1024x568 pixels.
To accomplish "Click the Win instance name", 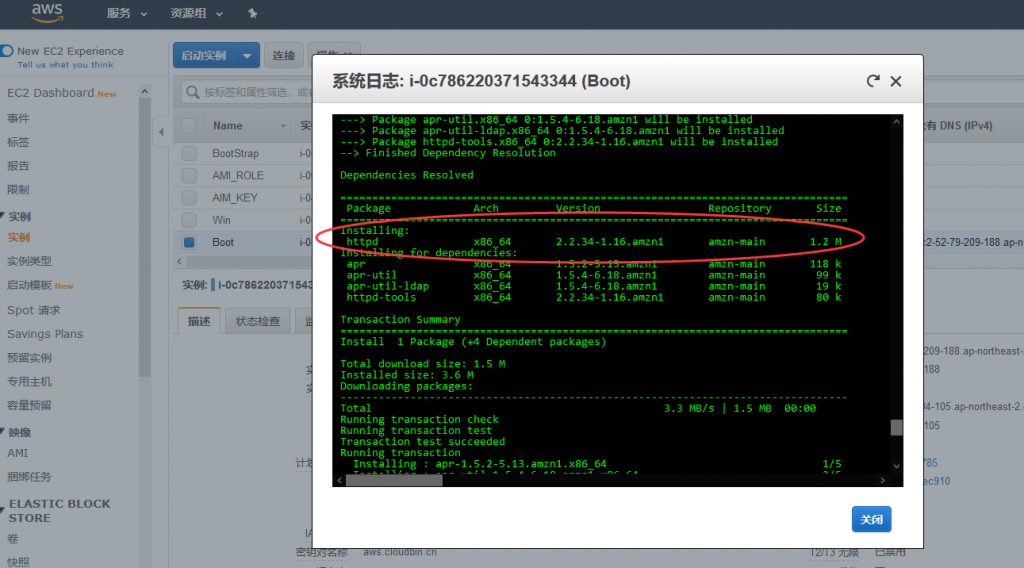I will 221,220.
